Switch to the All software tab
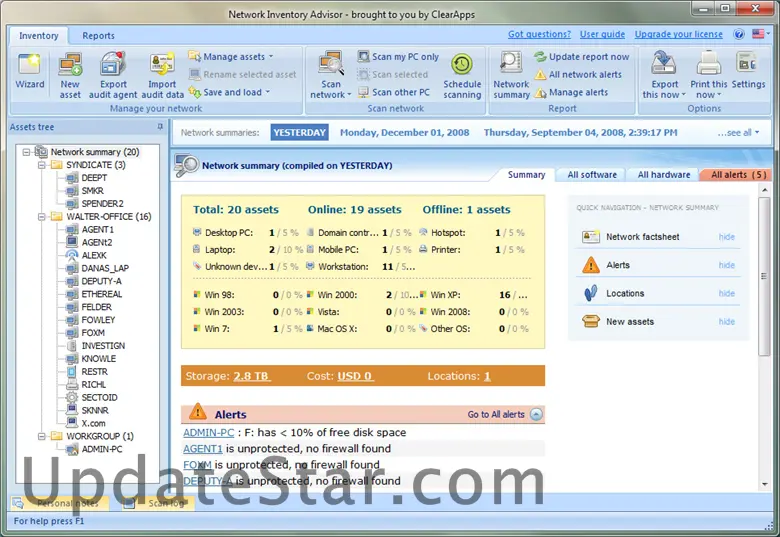Screen dimensions: 780x537 click(592, 175)
